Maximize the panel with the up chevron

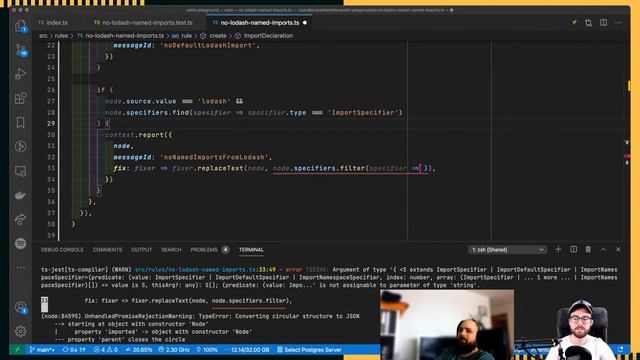(x=603, y=249)
